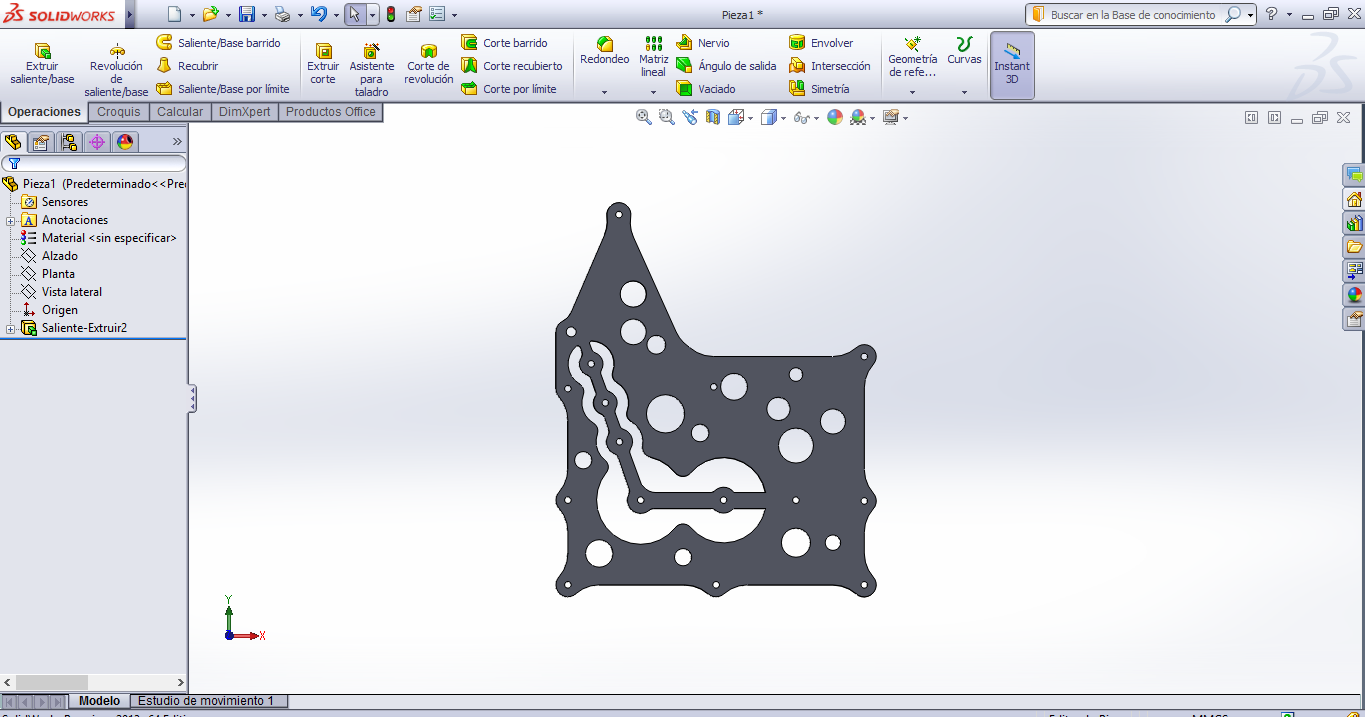Image resolution: width=1365 pixels, height=717 pixels.
Task: Click the Vaciado shell tool
Action: click(x=706, y=89)
